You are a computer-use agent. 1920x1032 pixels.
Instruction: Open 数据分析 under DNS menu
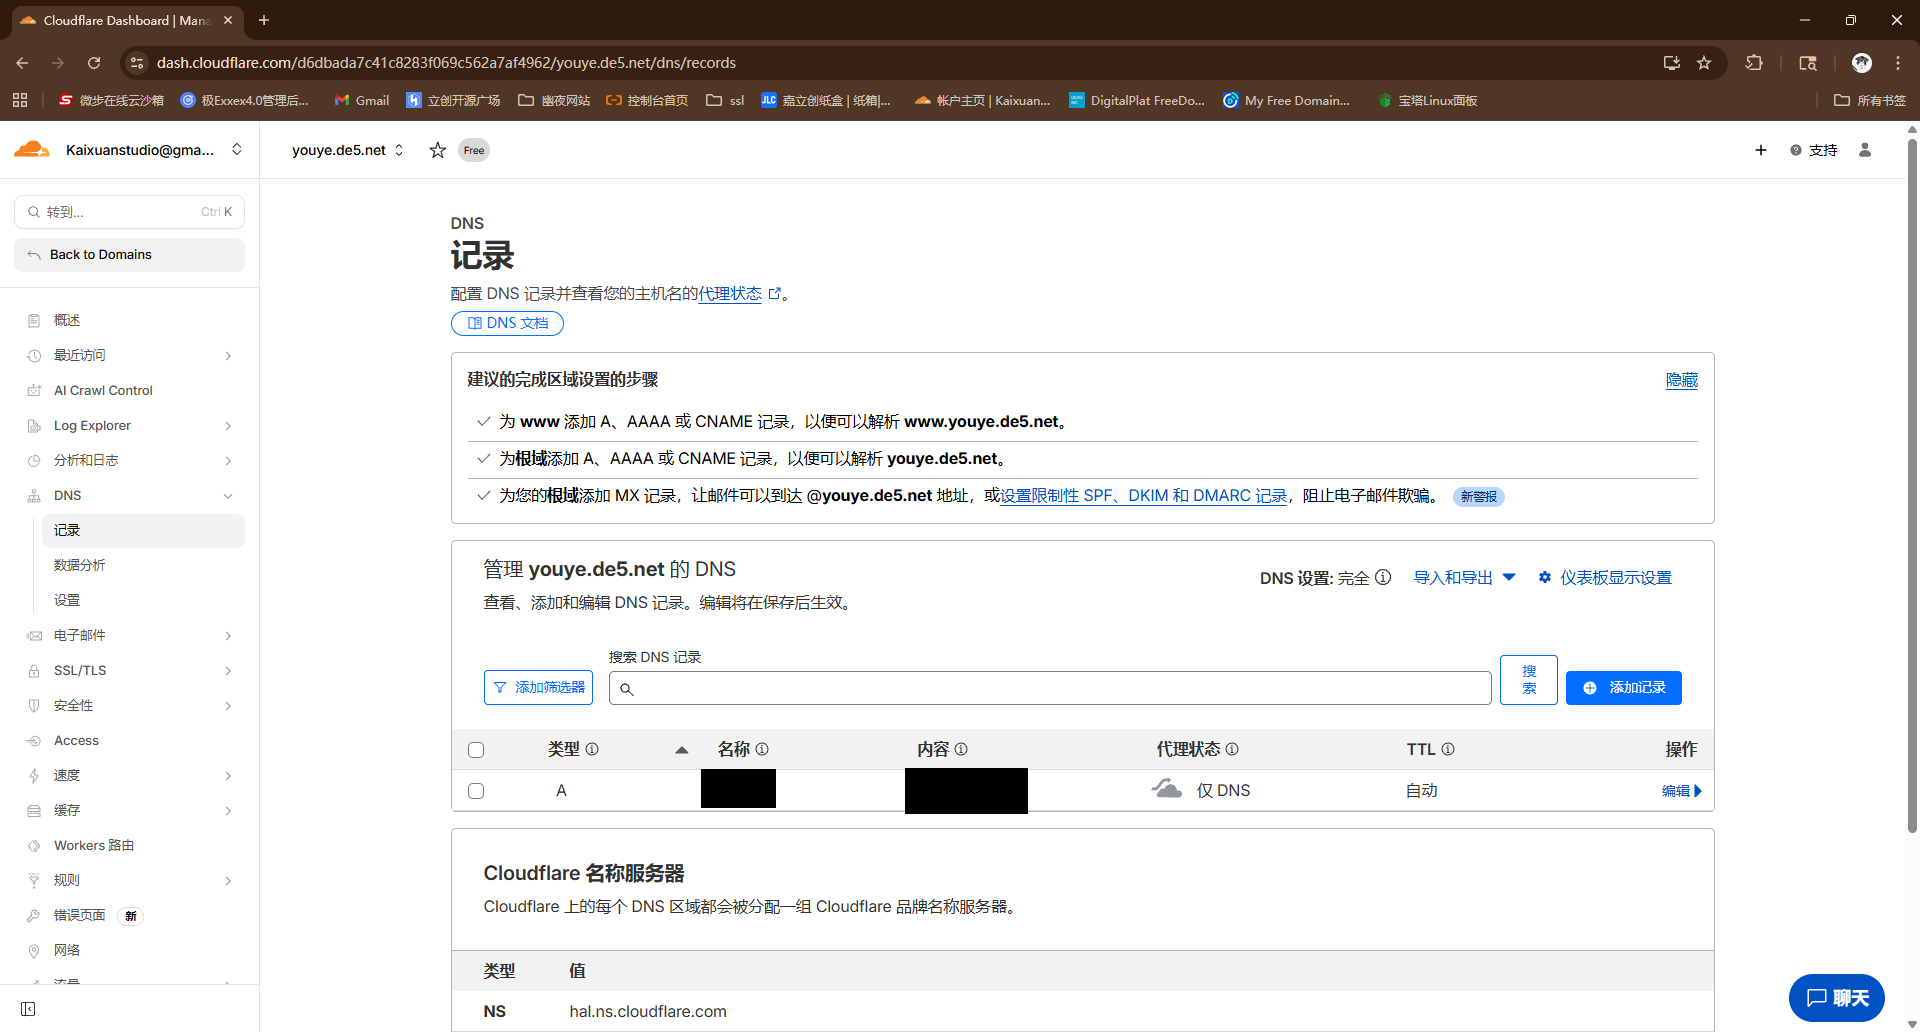(80, 565)
